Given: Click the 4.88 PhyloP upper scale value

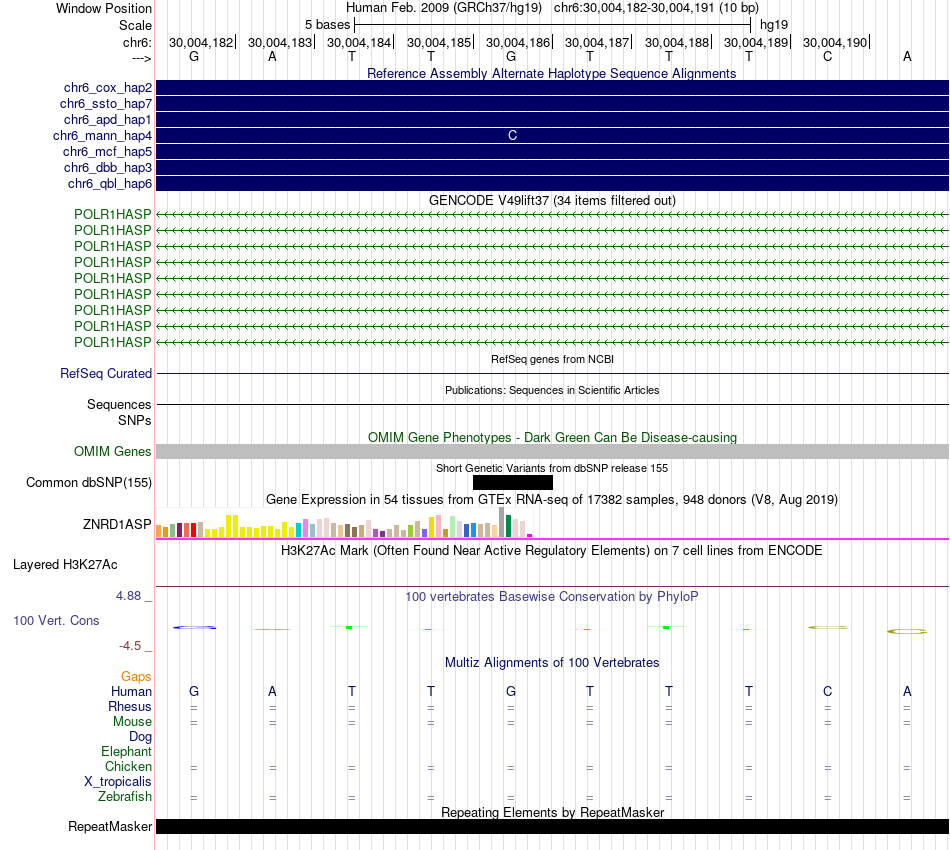Looking at the screenshot, I should [128, 596].
